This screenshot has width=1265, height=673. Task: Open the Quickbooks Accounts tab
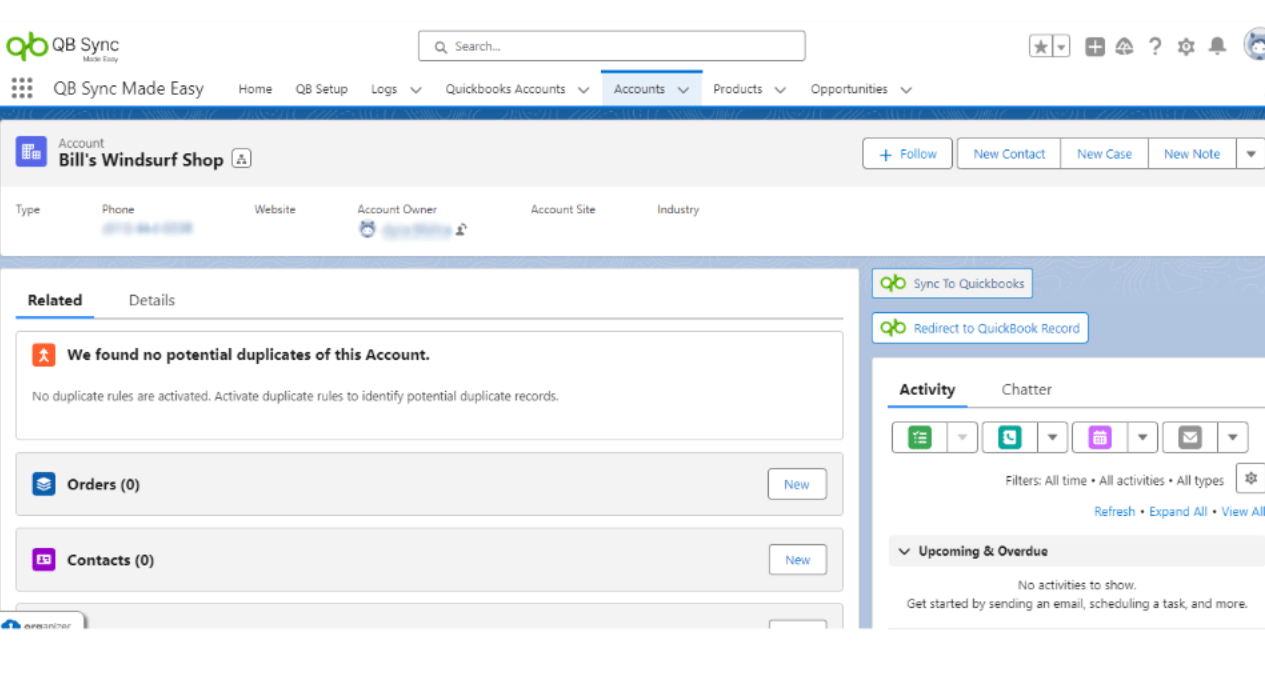(505, 89)
